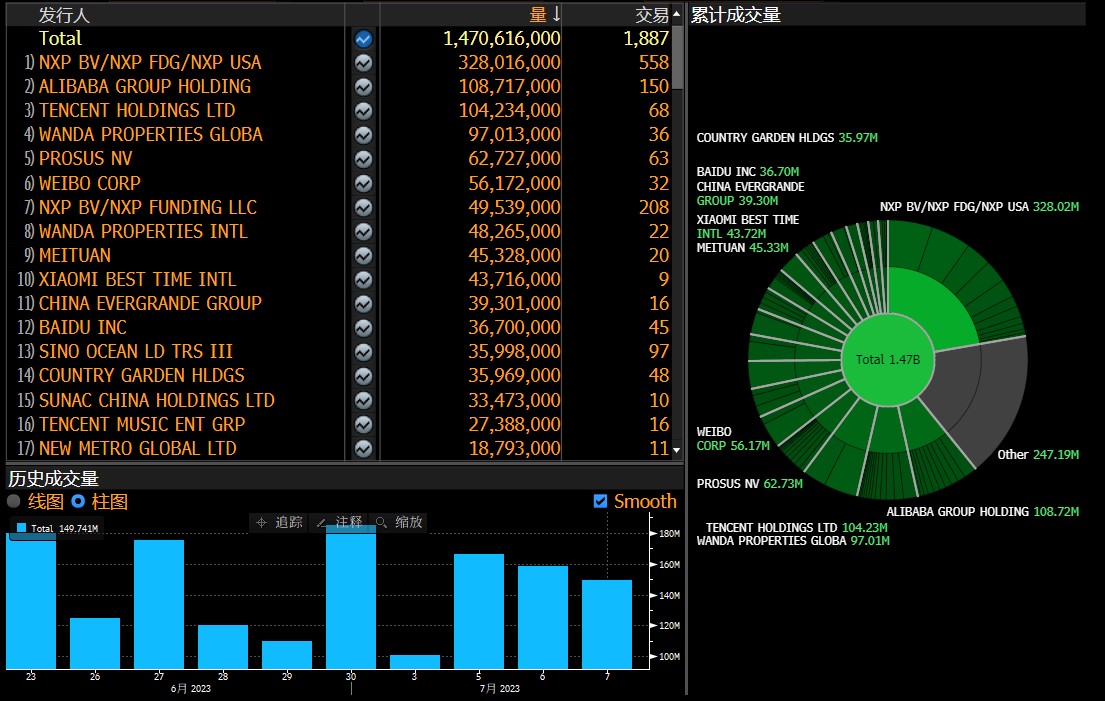Click the 发行人 issuer column header
The image size is (1105, 701).
pyautogui.click(x=64, y=14)
